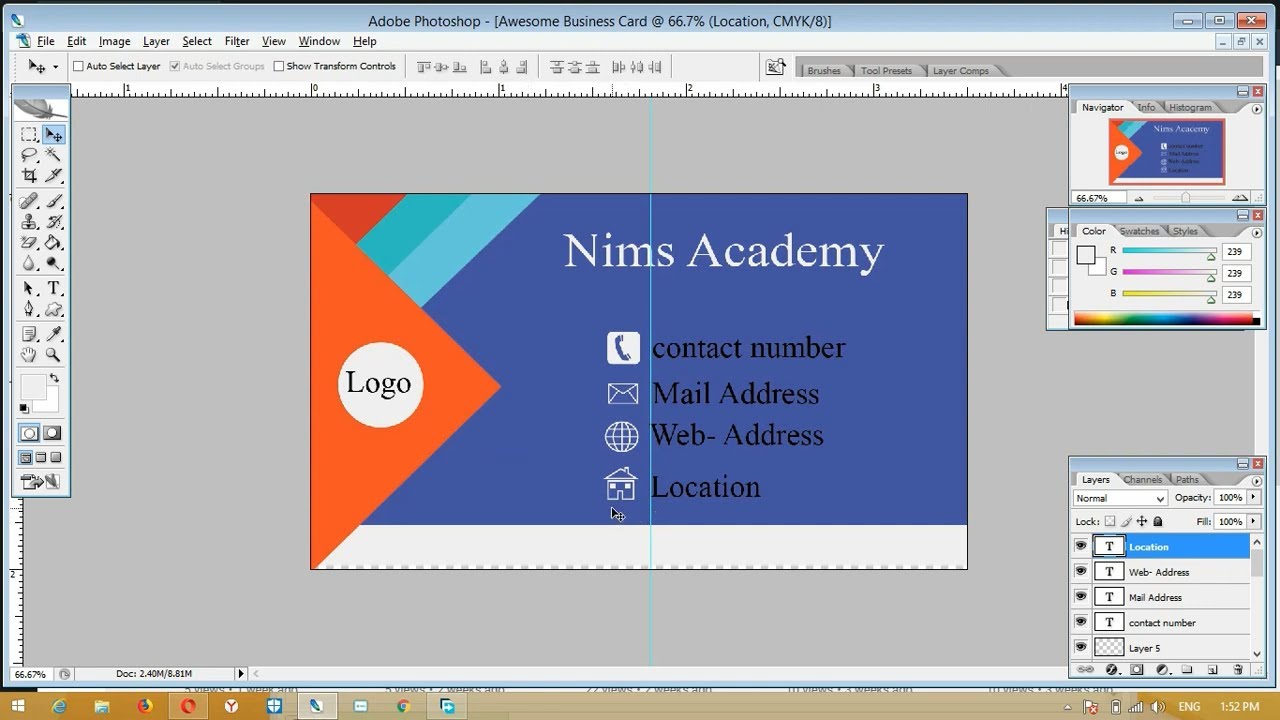
Task: Hide Layer 5 visibility eye
Action: coord(1081,647)
